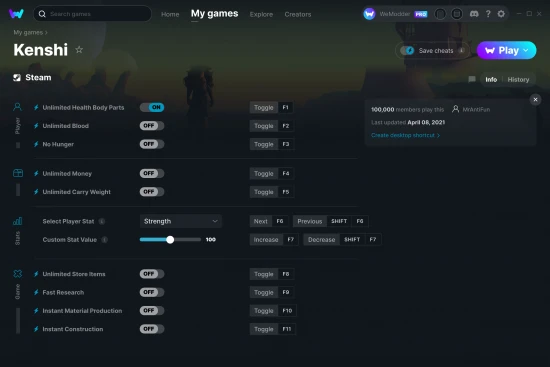
Task: Switch to Info tab
Action: click(x=491, y=80)
